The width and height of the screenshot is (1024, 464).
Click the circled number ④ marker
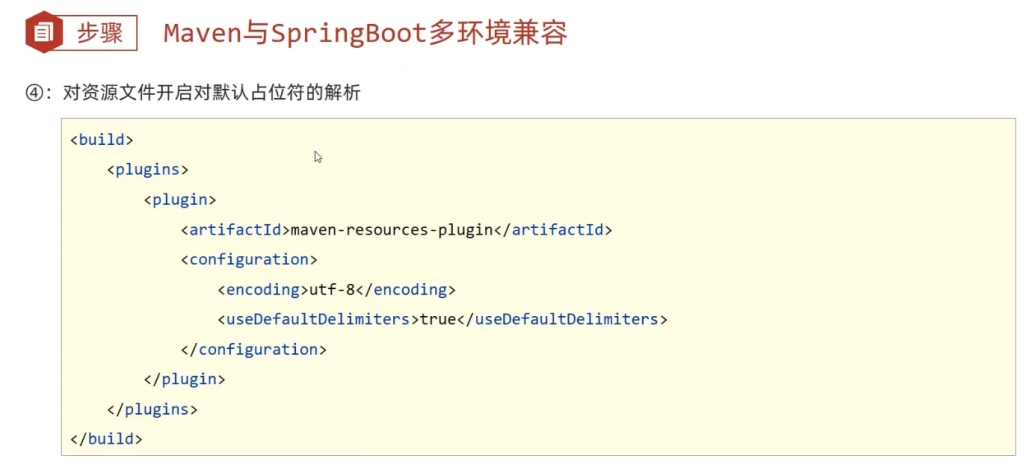[37, 93]
